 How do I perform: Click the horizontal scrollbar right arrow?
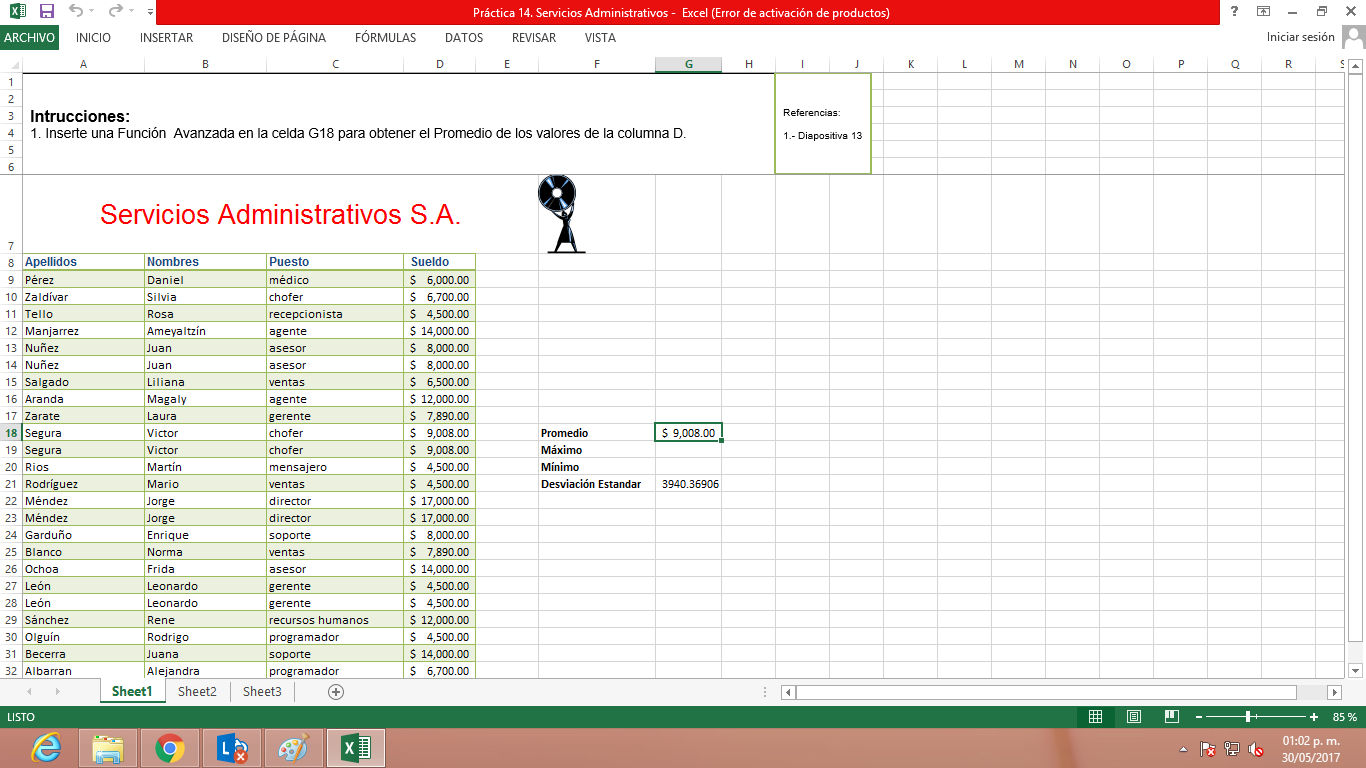pos(1334,692)
